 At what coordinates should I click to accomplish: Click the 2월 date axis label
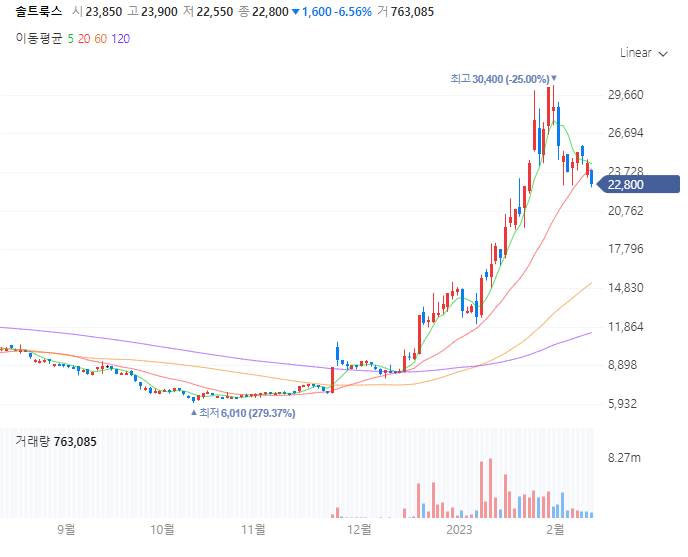[555, 529]
